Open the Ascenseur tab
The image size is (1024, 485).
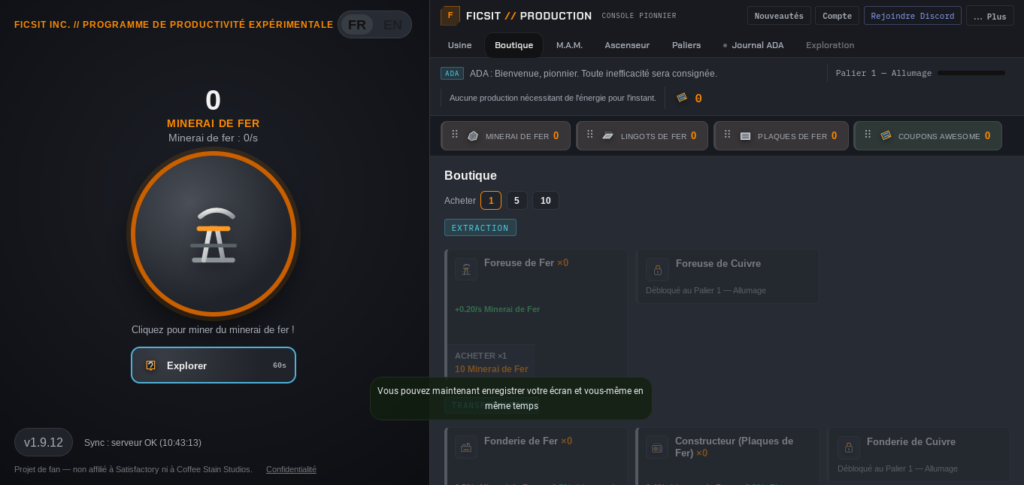[627, 45]
